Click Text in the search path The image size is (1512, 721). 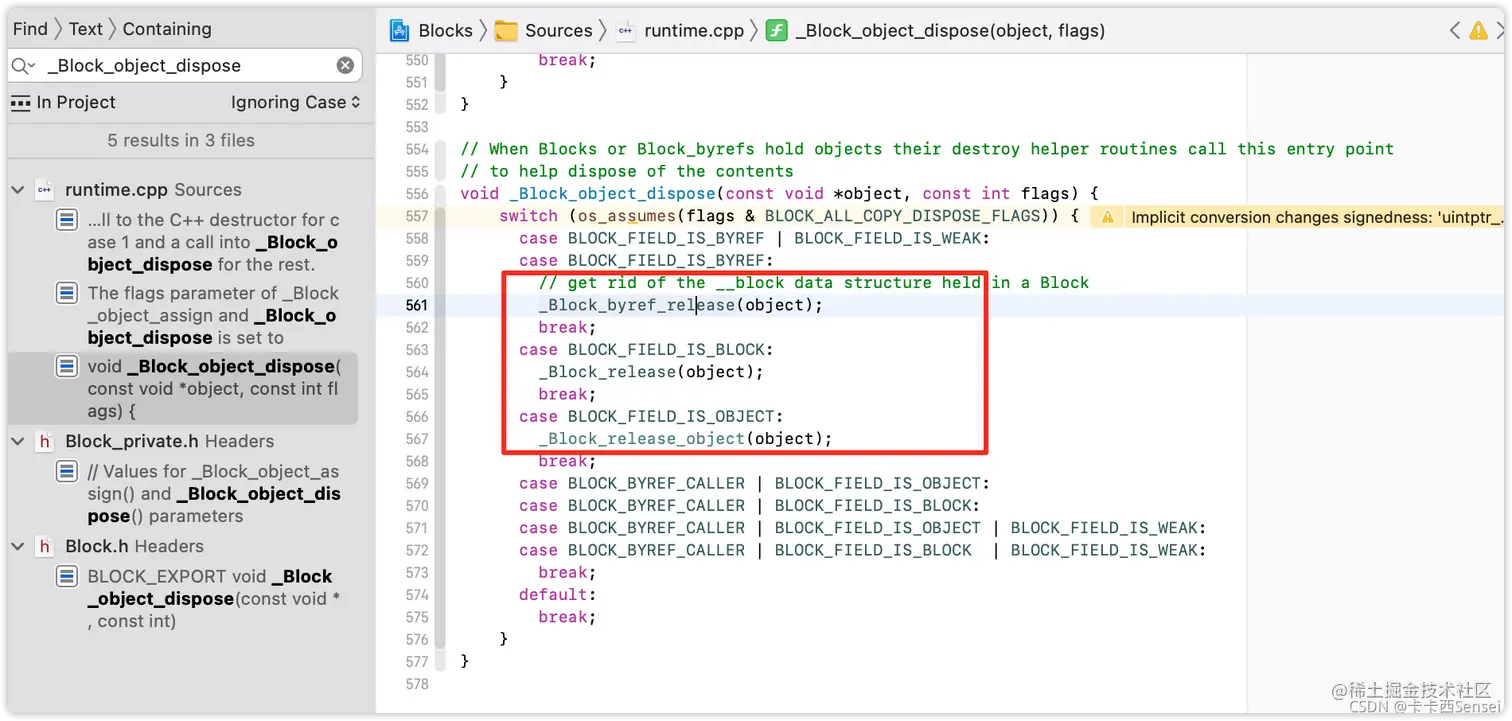pos(86,29)
